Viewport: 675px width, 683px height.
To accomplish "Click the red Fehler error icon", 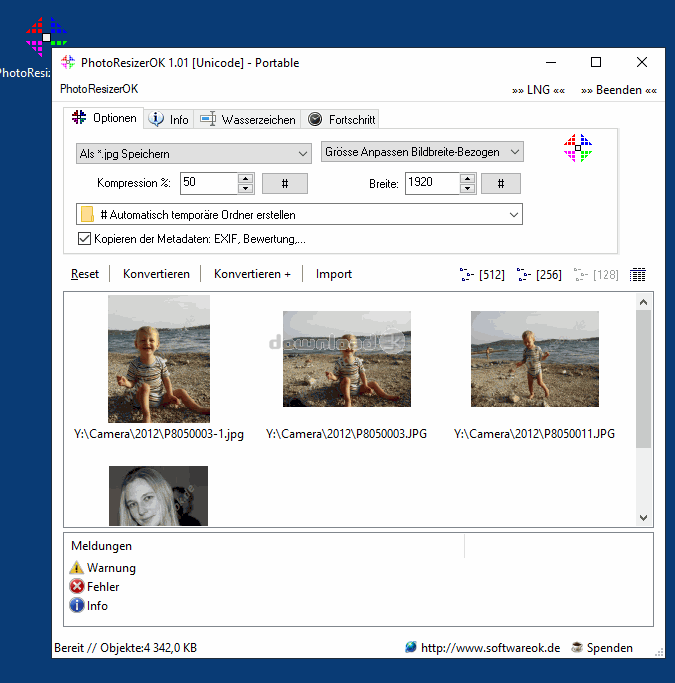I will [77, 586].
